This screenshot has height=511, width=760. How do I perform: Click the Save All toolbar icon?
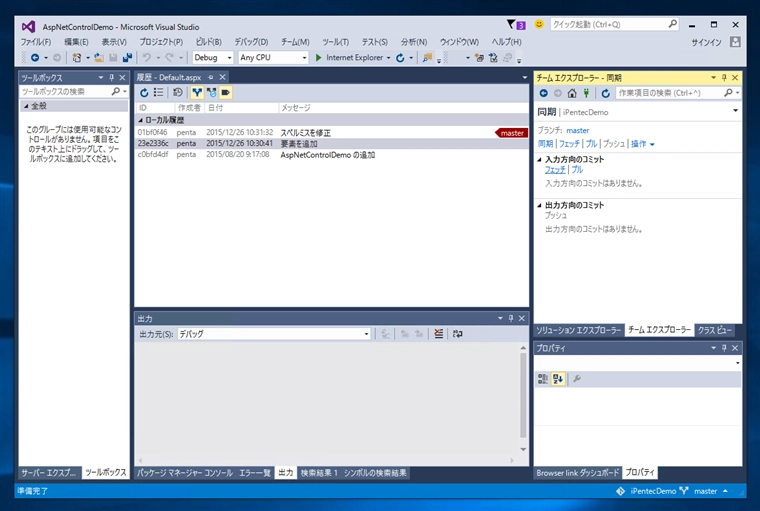pos(127,58)
